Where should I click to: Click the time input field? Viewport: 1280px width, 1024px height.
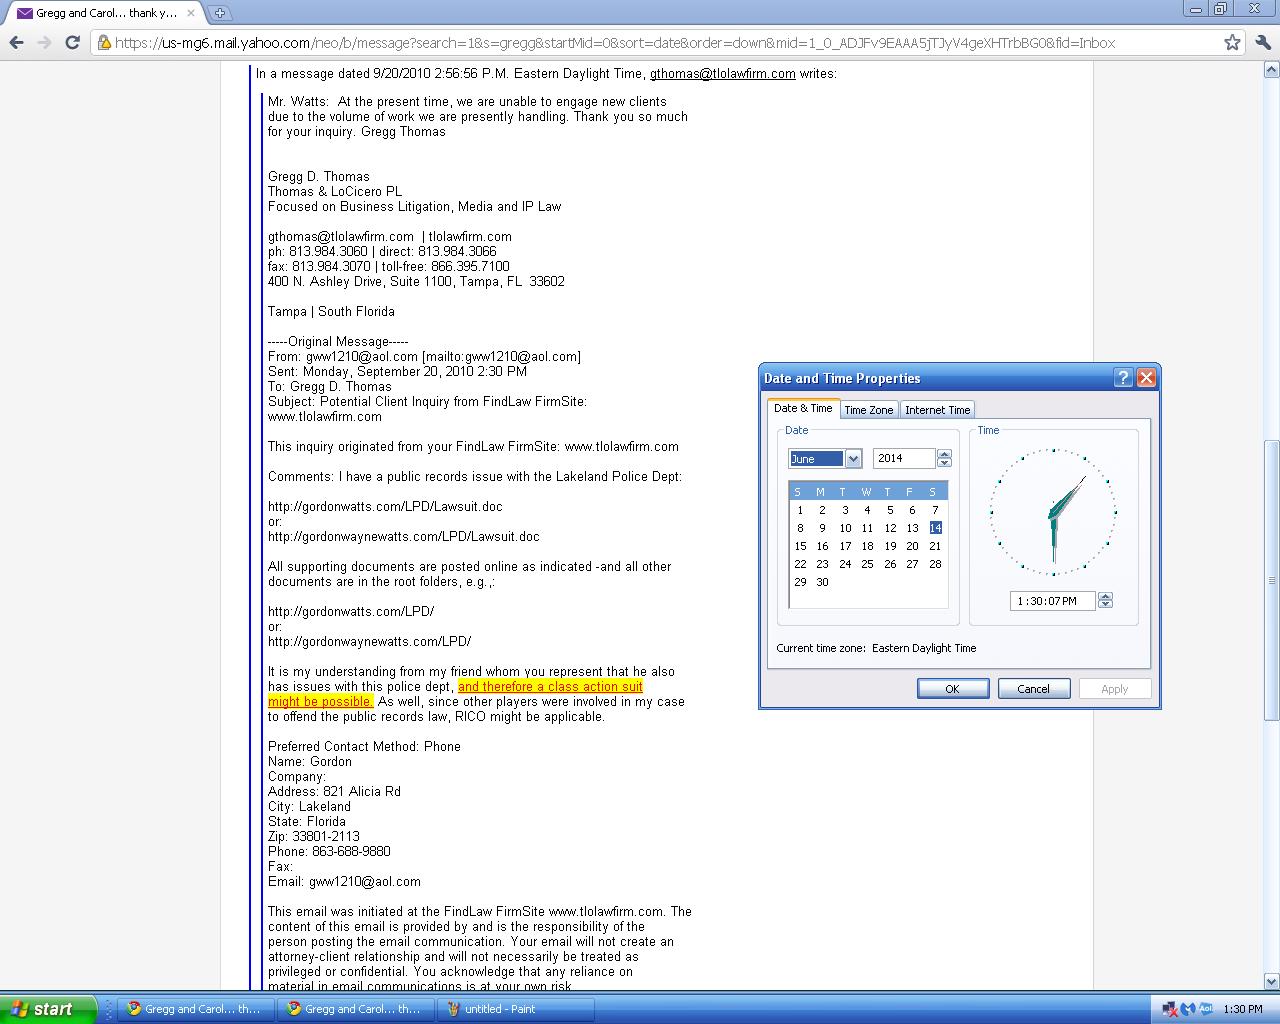[1051, 601]
